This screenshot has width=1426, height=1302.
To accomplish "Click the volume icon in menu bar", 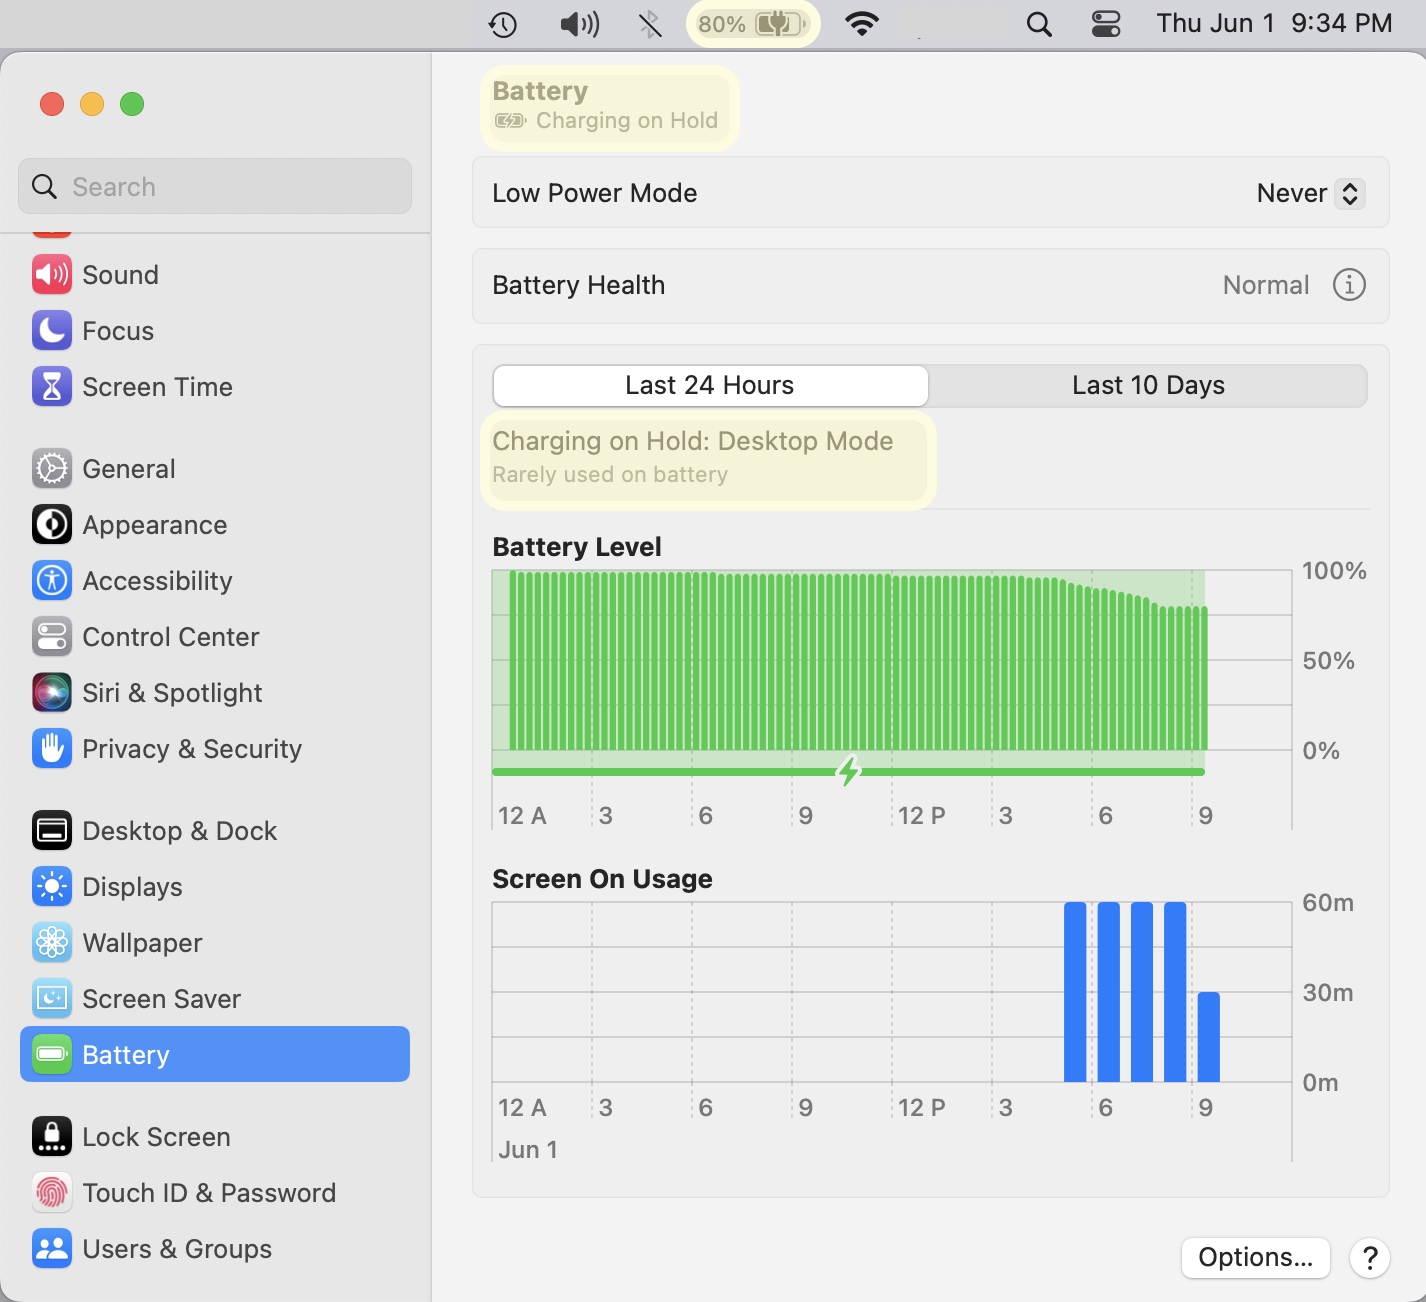I will click(579, 24).
